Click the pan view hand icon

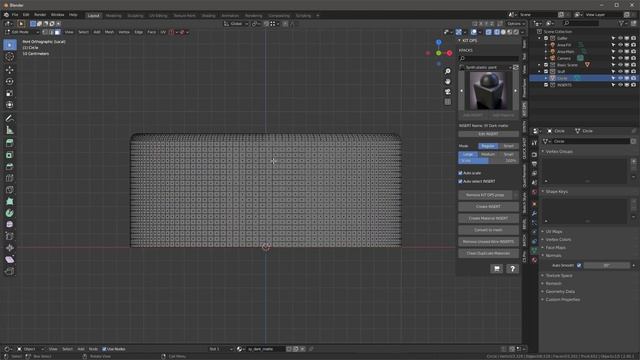tap(448, 82)
